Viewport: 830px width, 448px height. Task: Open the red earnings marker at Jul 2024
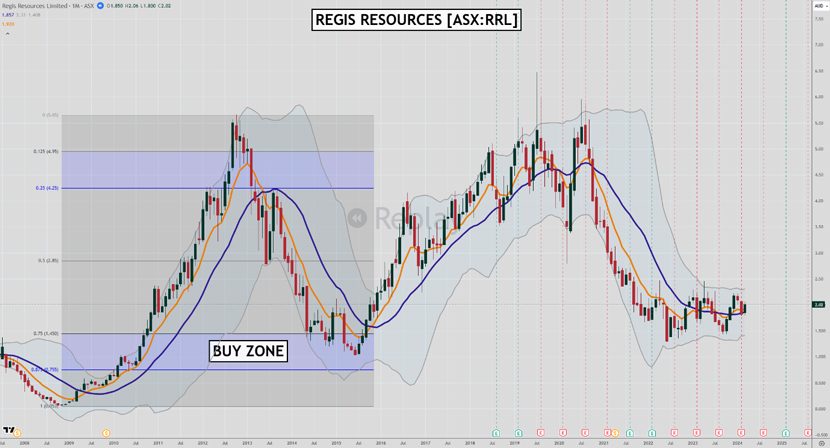(763, 433)
